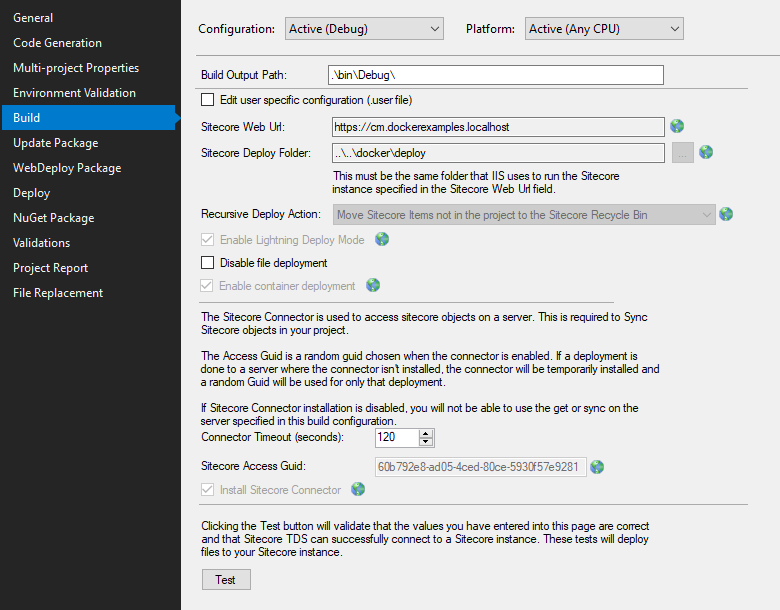The image size is (780, 610).
Task: Click the Test button
Action: click(226, 580)
